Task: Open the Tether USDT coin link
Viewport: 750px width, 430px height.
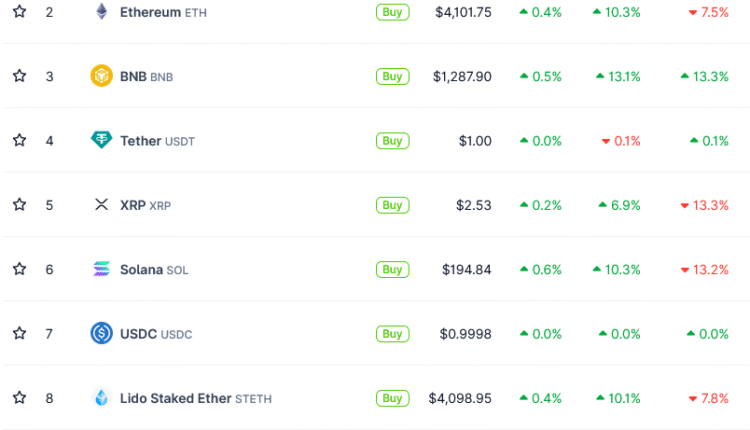Action: click(157, 141)
